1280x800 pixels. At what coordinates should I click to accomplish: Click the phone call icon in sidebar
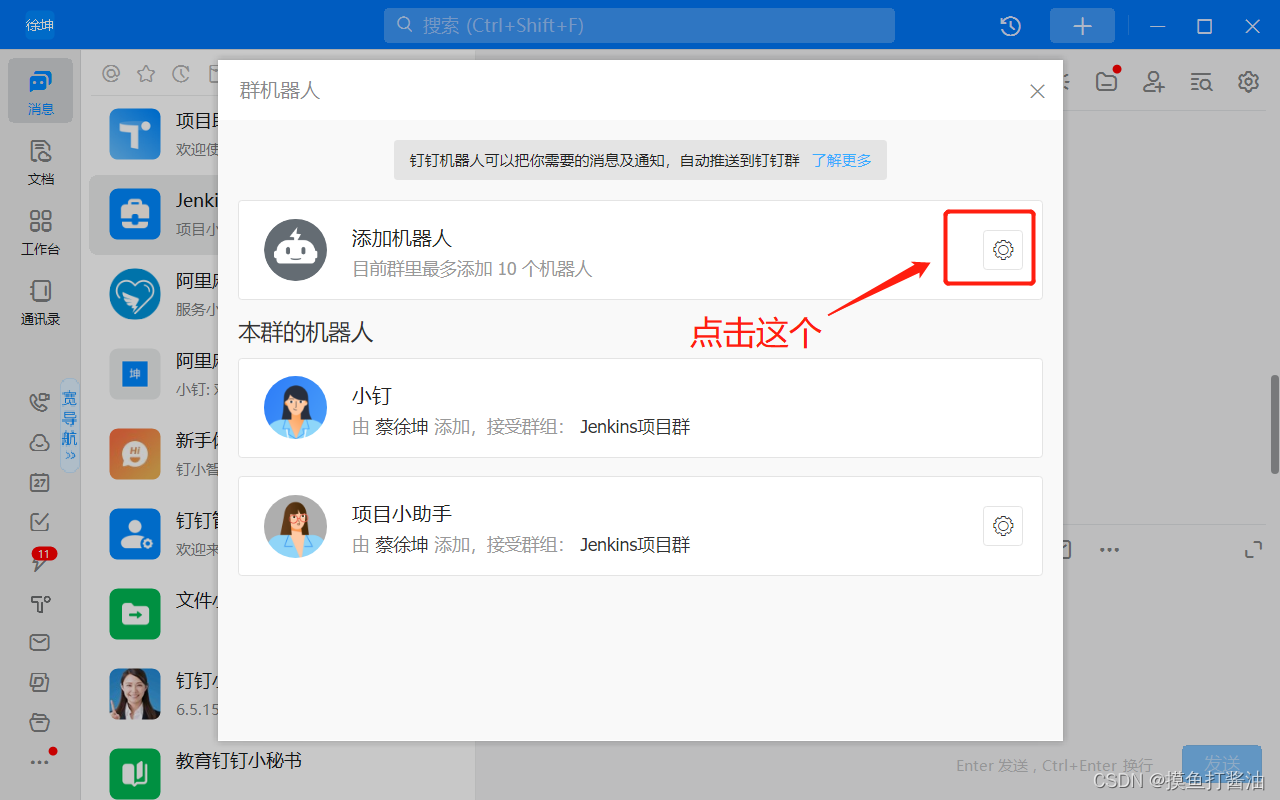(x=40, y=402)
